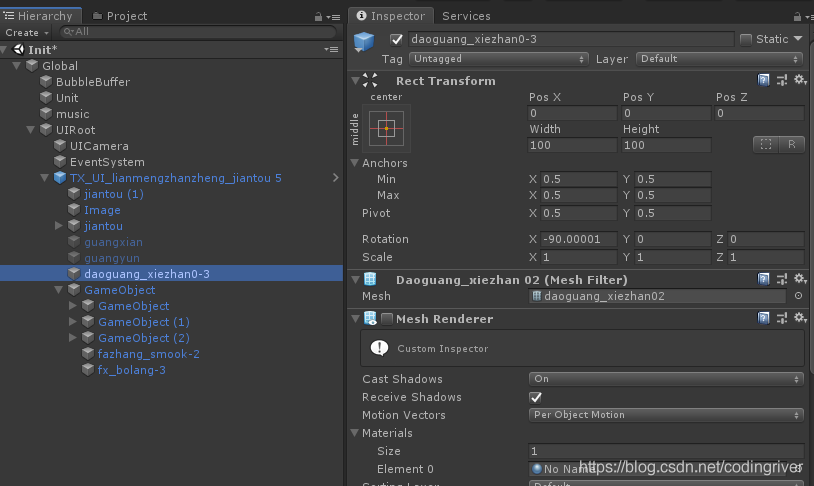Click the mesh object picker circle
Viewport: 814px width, 486px height.
798,296
